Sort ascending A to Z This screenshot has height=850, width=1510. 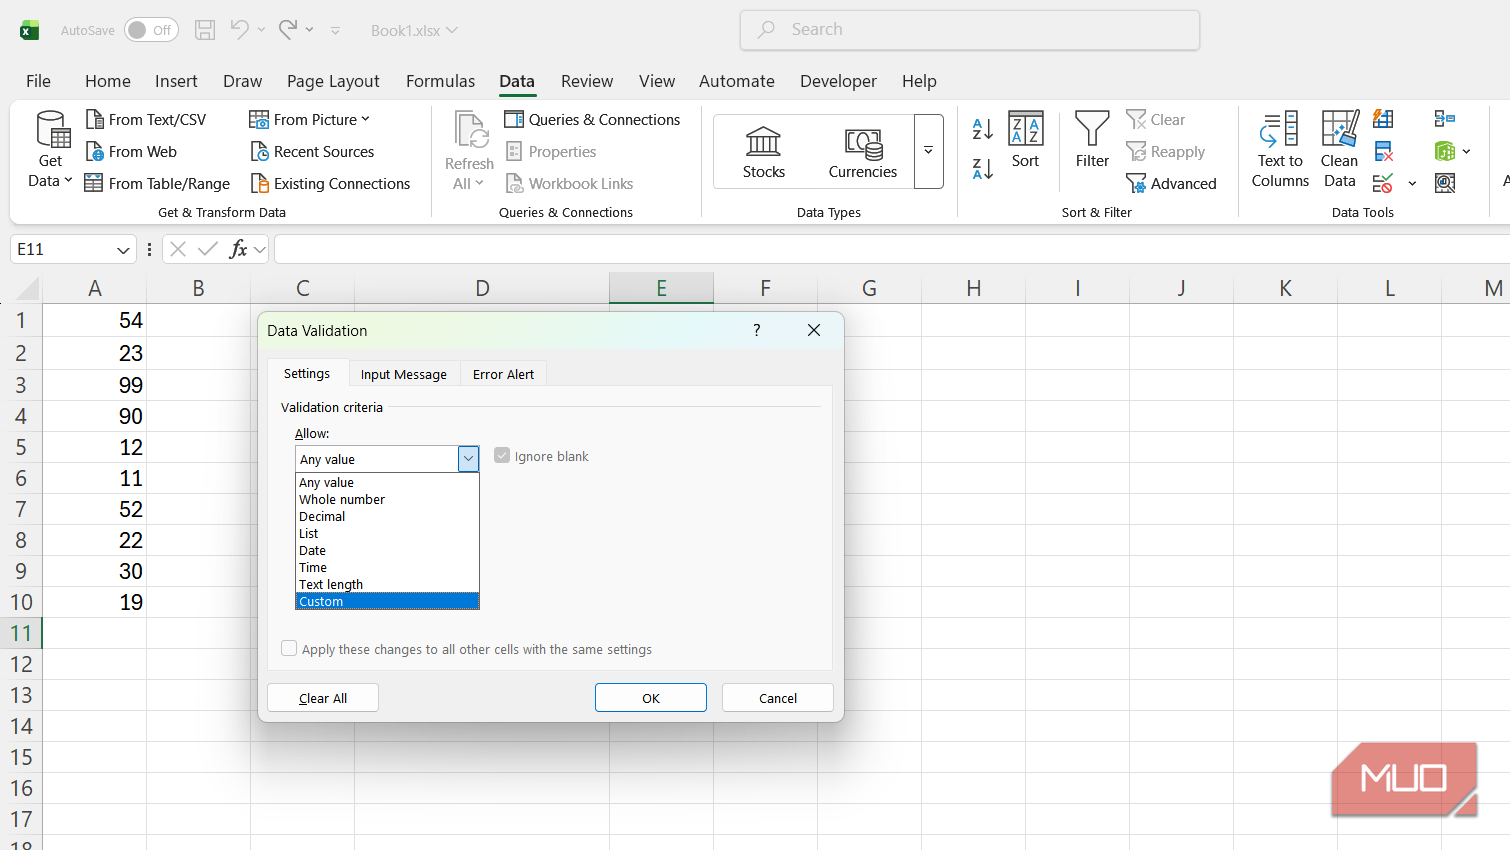983,129
